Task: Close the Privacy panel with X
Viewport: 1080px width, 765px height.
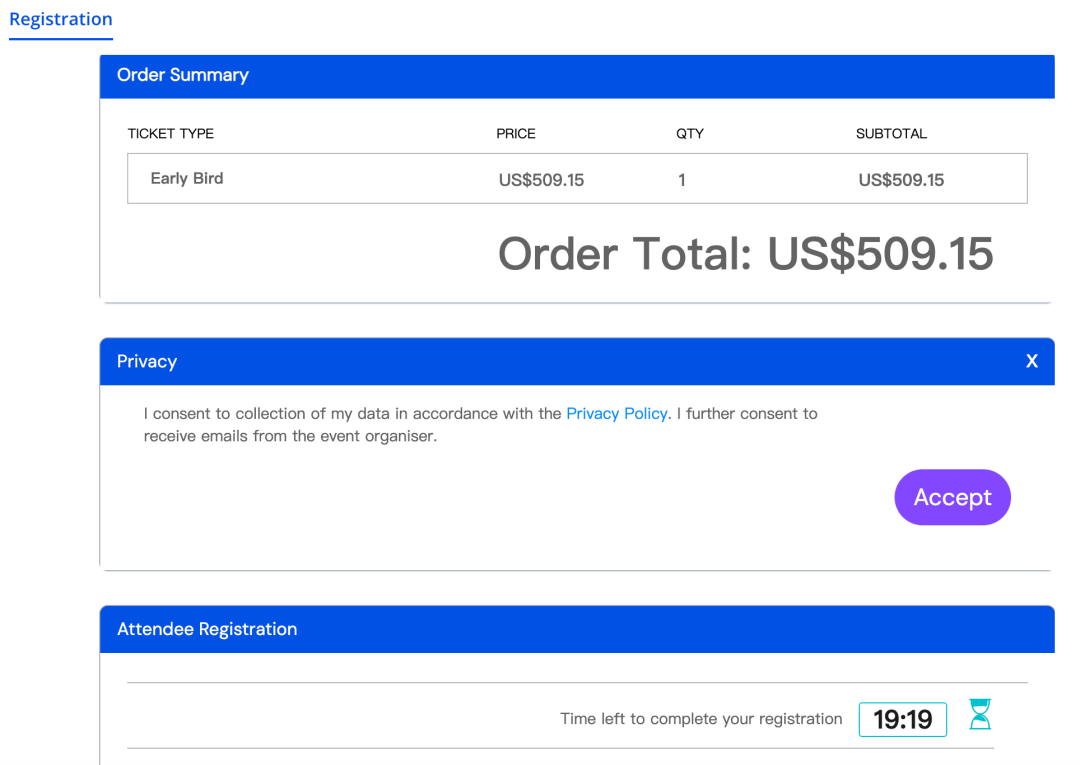Action: [x=1032, y=361]
